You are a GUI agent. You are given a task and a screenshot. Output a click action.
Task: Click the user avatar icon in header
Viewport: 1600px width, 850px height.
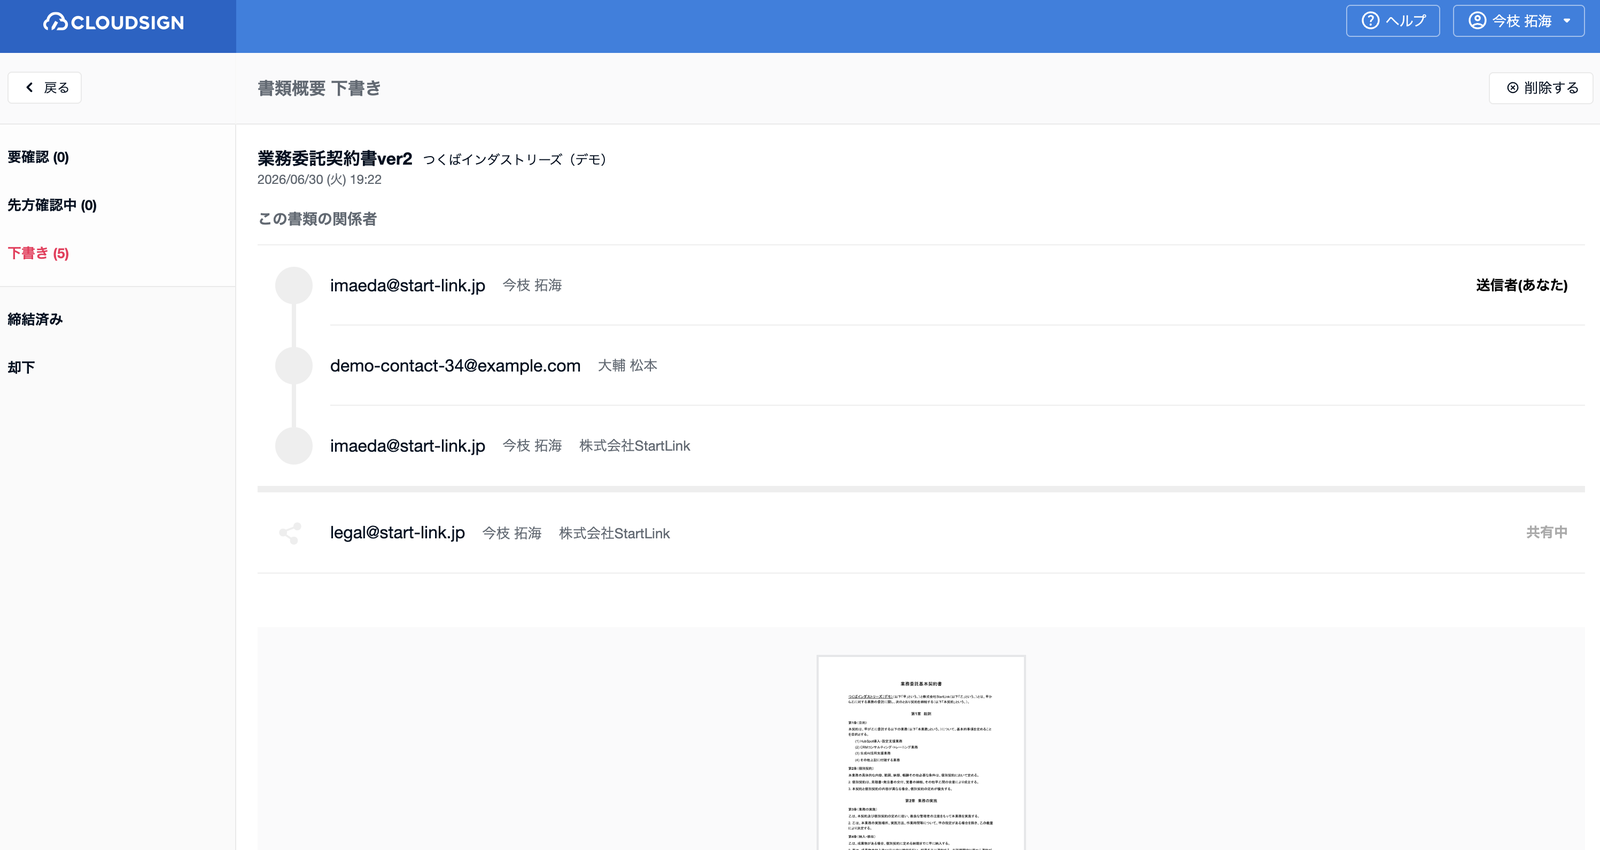point(1477,21)
